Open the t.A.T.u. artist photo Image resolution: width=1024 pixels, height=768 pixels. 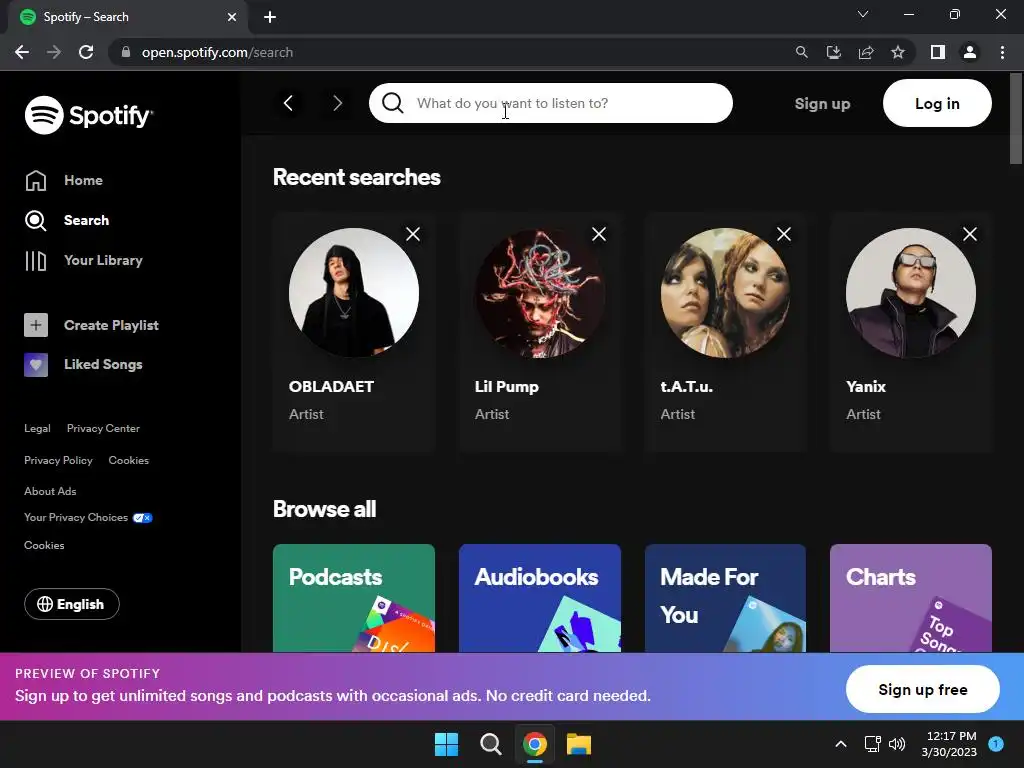coord(726,293)
